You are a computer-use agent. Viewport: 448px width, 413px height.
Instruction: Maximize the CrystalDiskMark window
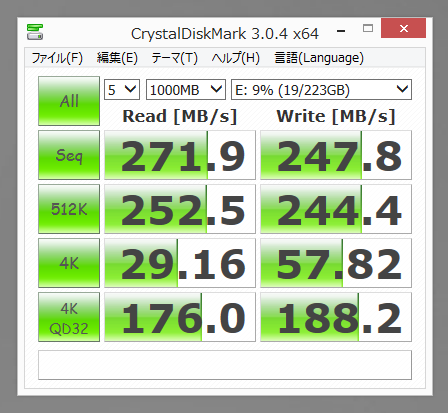click(368, 28)
